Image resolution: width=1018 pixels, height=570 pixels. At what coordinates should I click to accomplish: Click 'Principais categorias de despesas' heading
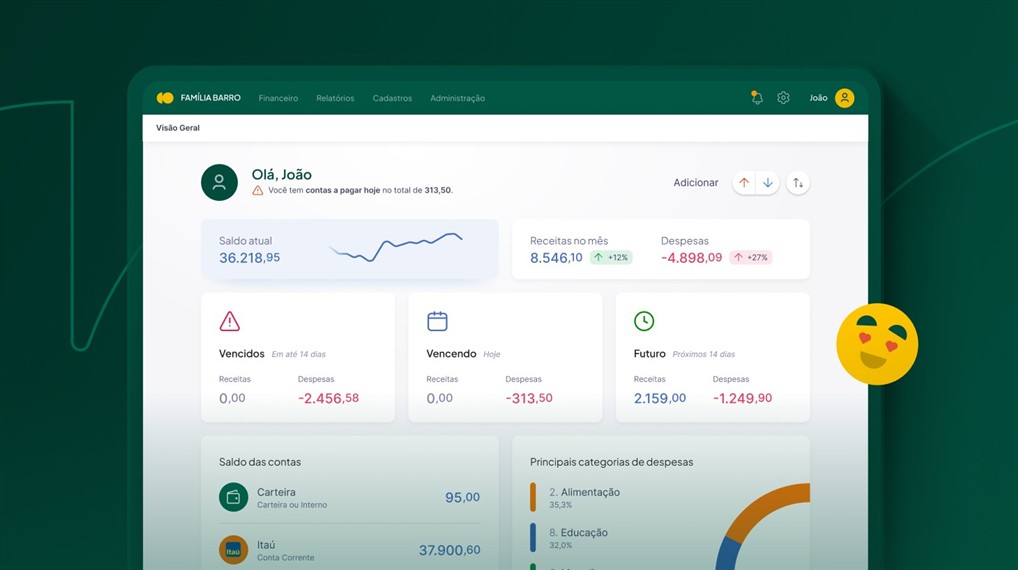pos(612,462)
